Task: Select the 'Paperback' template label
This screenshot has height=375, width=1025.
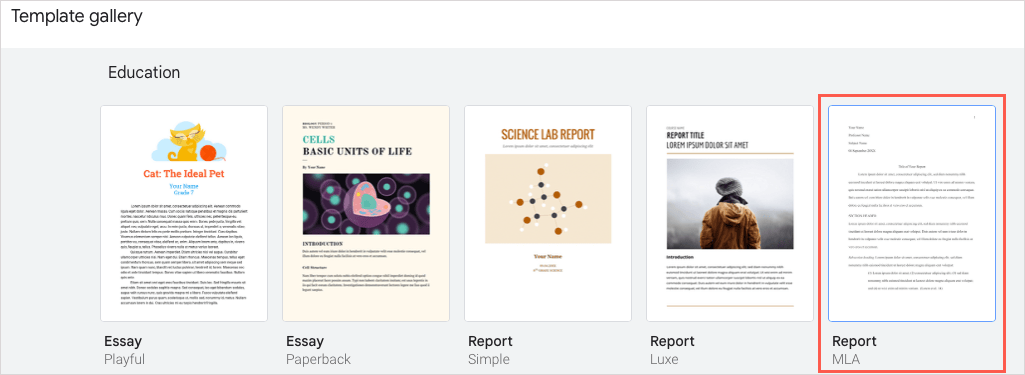Action: pos(318,359)
